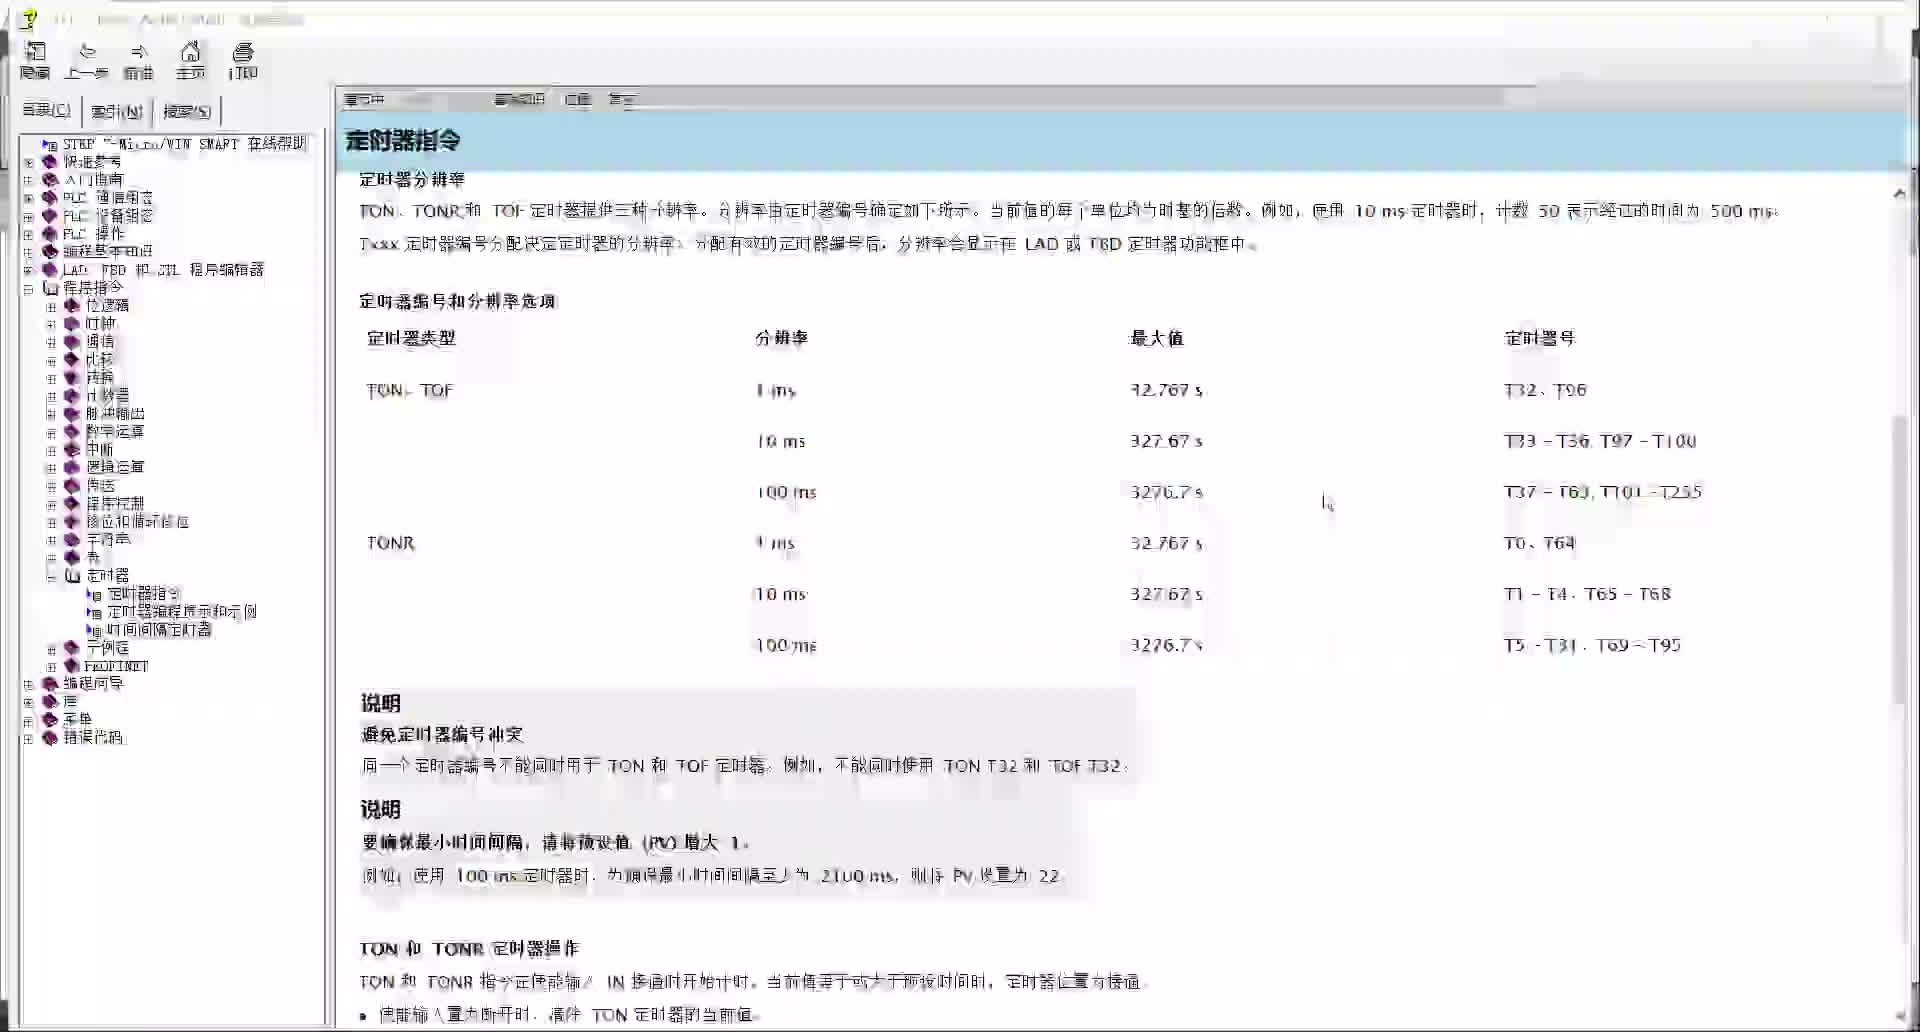
Task: Click the T0、T64 table cell
Action: [1539, 543]
